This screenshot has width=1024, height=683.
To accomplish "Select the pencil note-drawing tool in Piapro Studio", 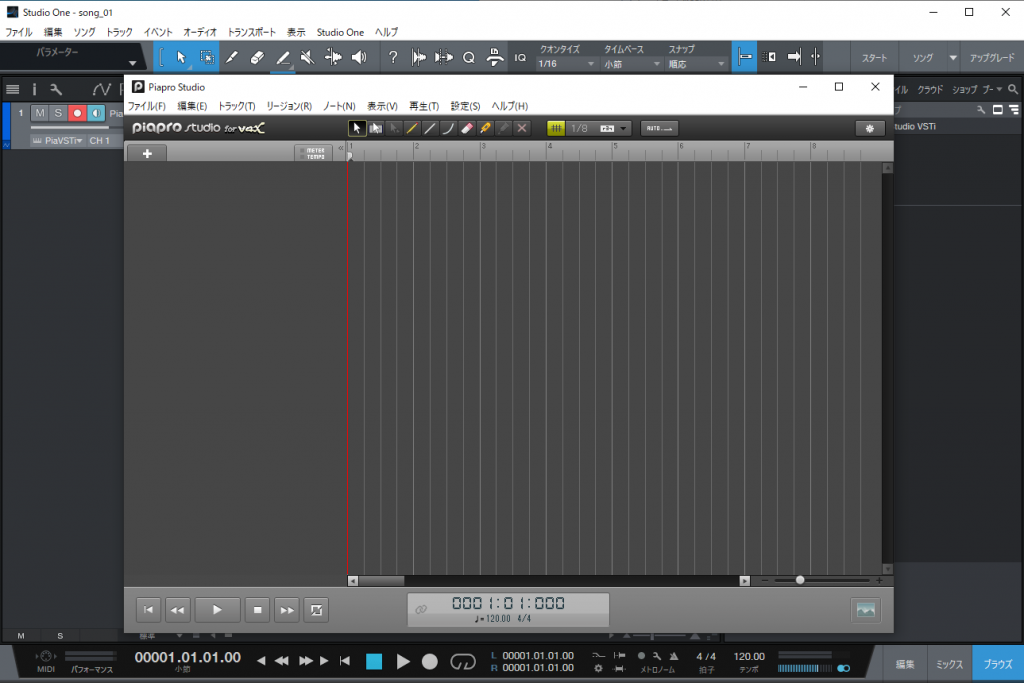I will 412,128.
